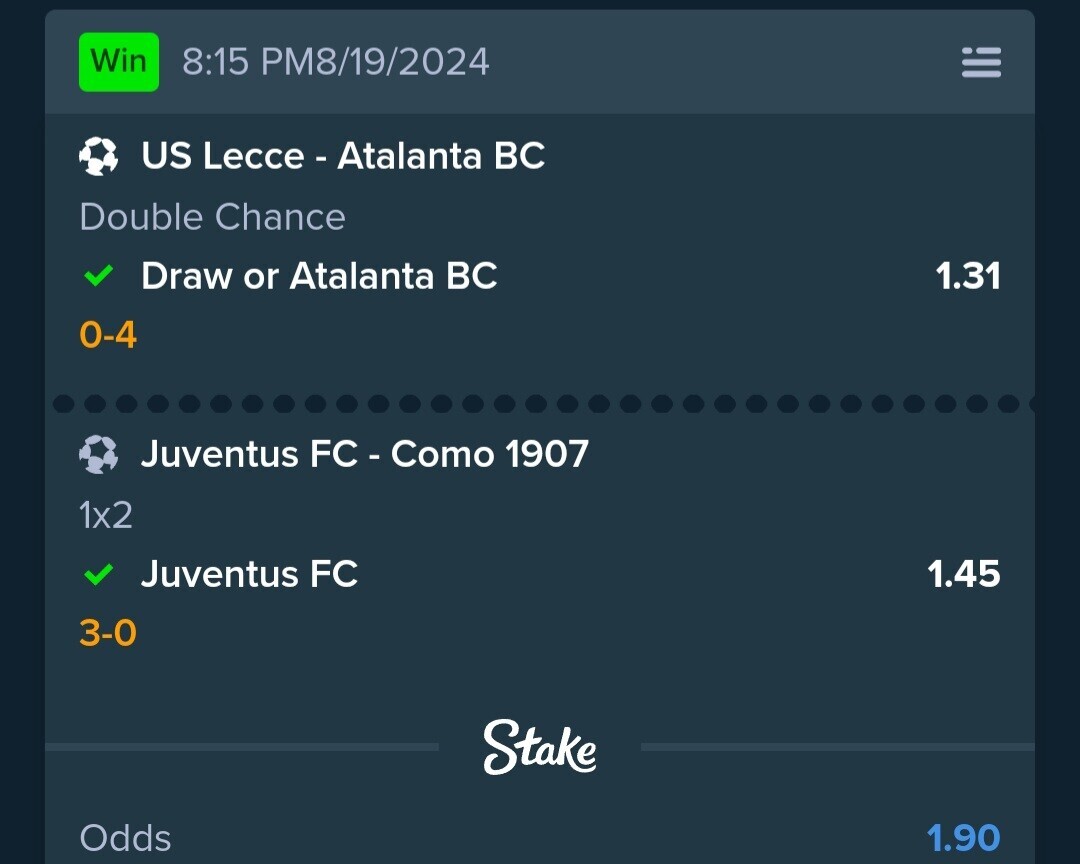Tap the green Win status badge

(118, 62)
